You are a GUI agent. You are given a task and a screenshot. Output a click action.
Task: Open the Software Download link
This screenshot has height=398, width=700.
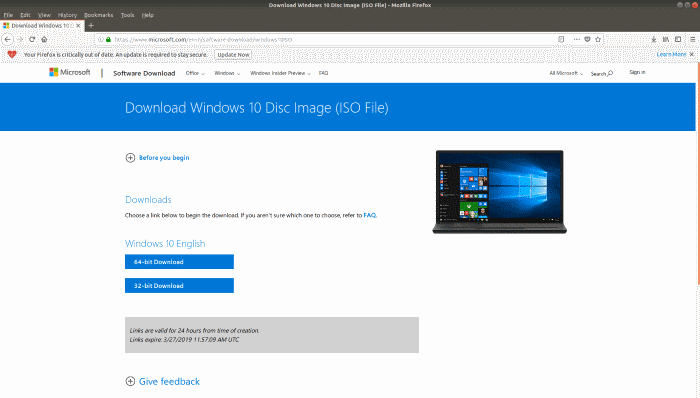click(x=144, y=73)
